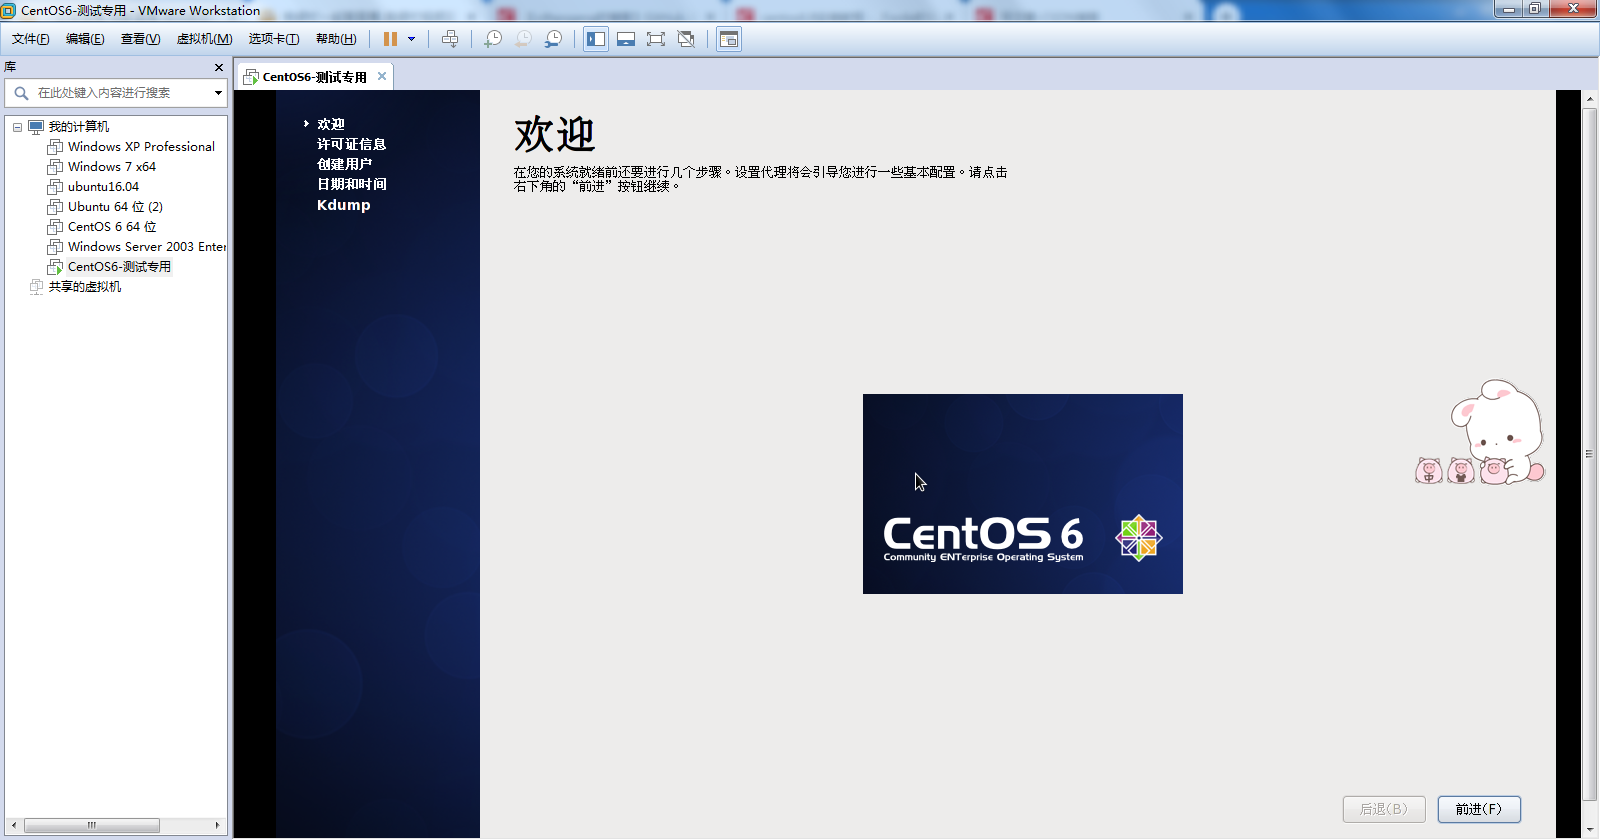
Task: Click the ubuntu16.04 VM icon
Action: point(55,187)
